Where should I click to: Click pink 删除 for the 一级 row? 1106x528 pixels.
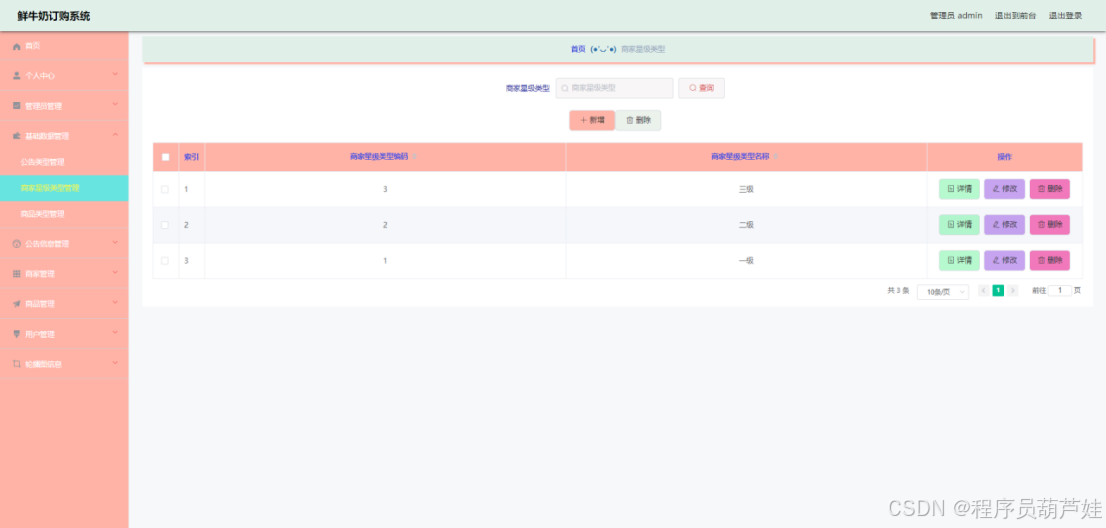1050,260
